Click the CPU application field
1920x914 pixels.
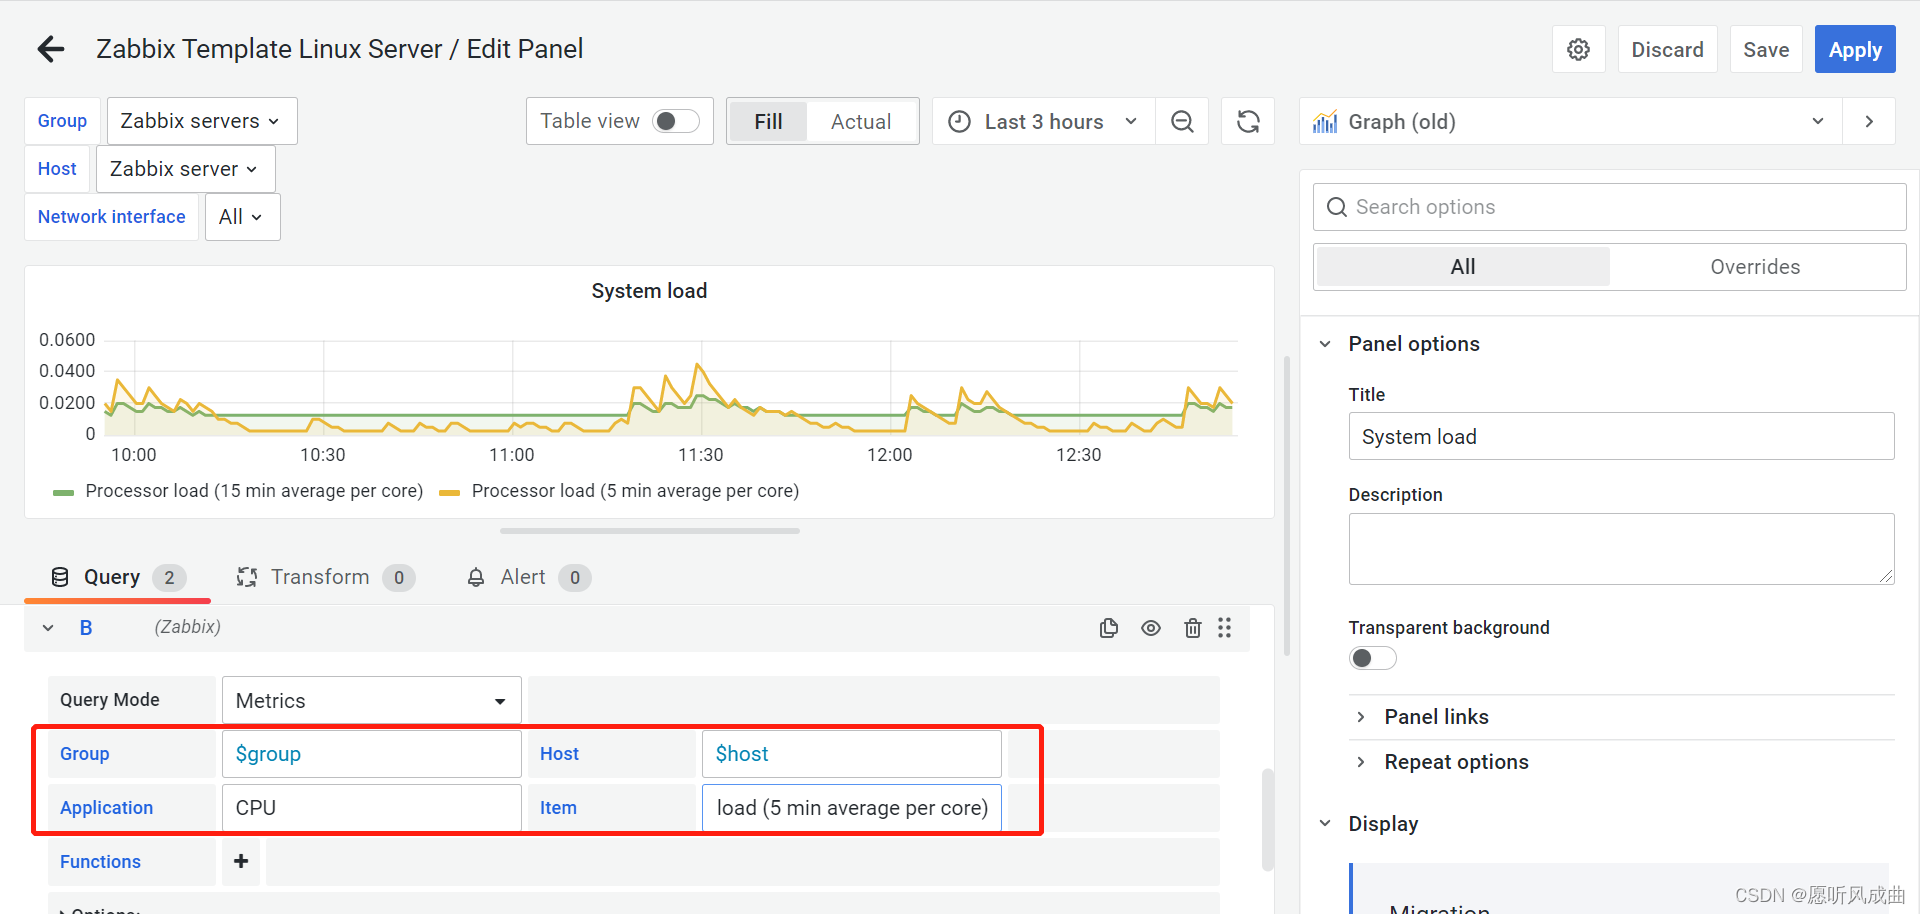371,808
